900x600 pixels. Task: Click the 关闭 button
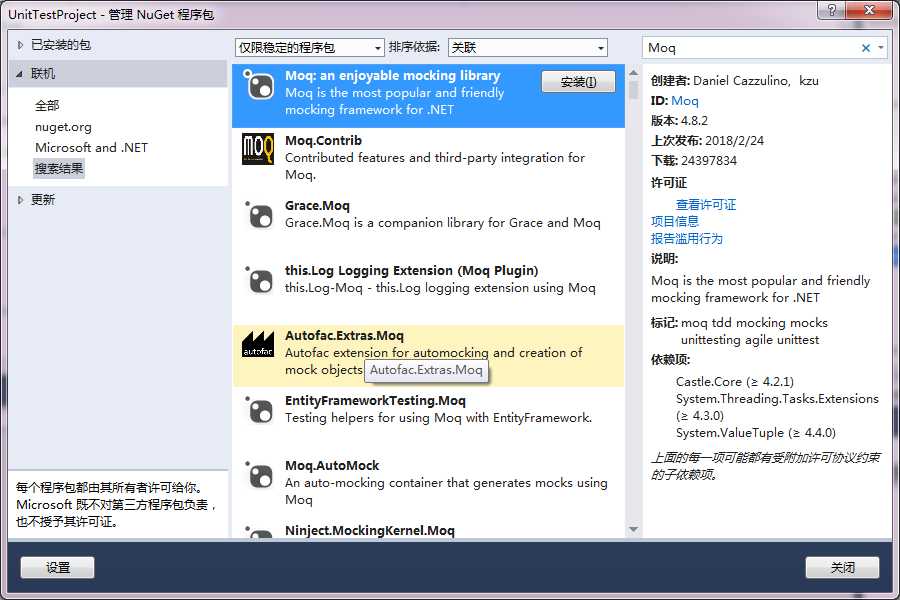point(842,567)
